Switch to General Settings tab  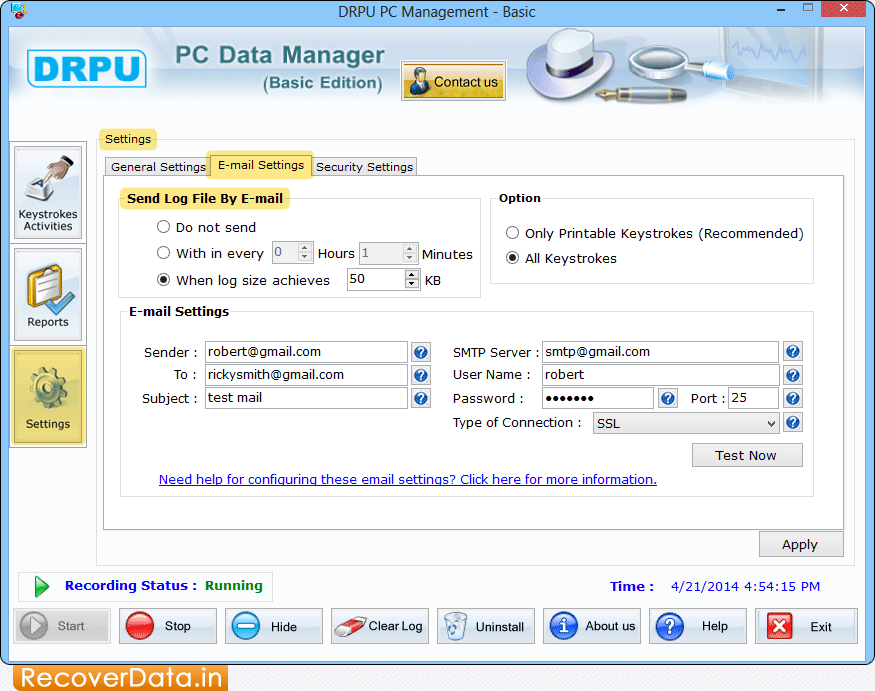158,167
